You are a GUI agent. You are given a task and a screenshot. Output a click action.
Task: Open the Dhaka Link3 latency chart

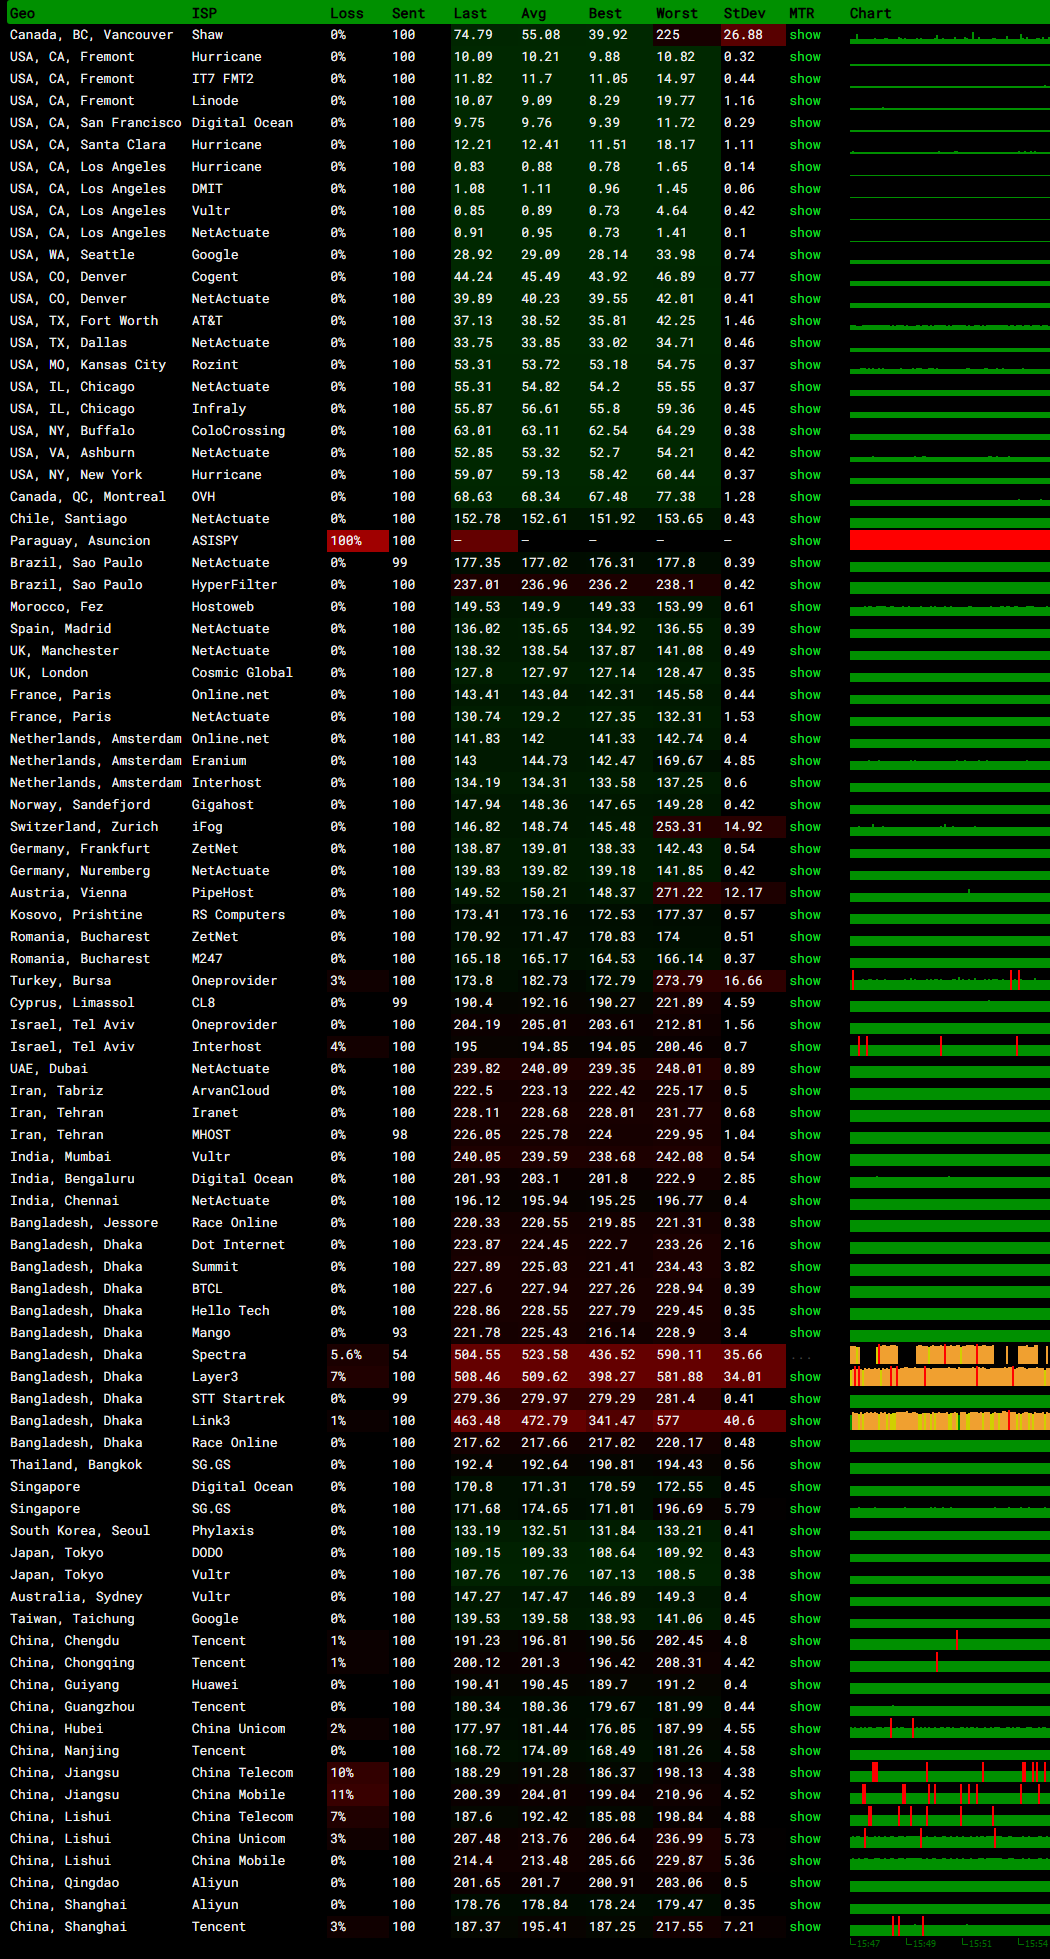[949, 1421]
